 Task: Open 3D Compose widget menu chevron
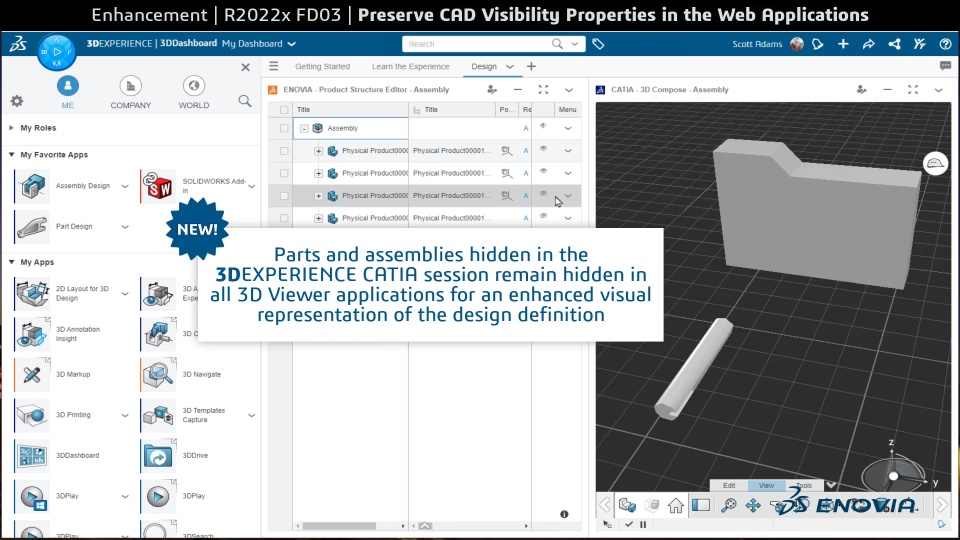tap(939, 89)
